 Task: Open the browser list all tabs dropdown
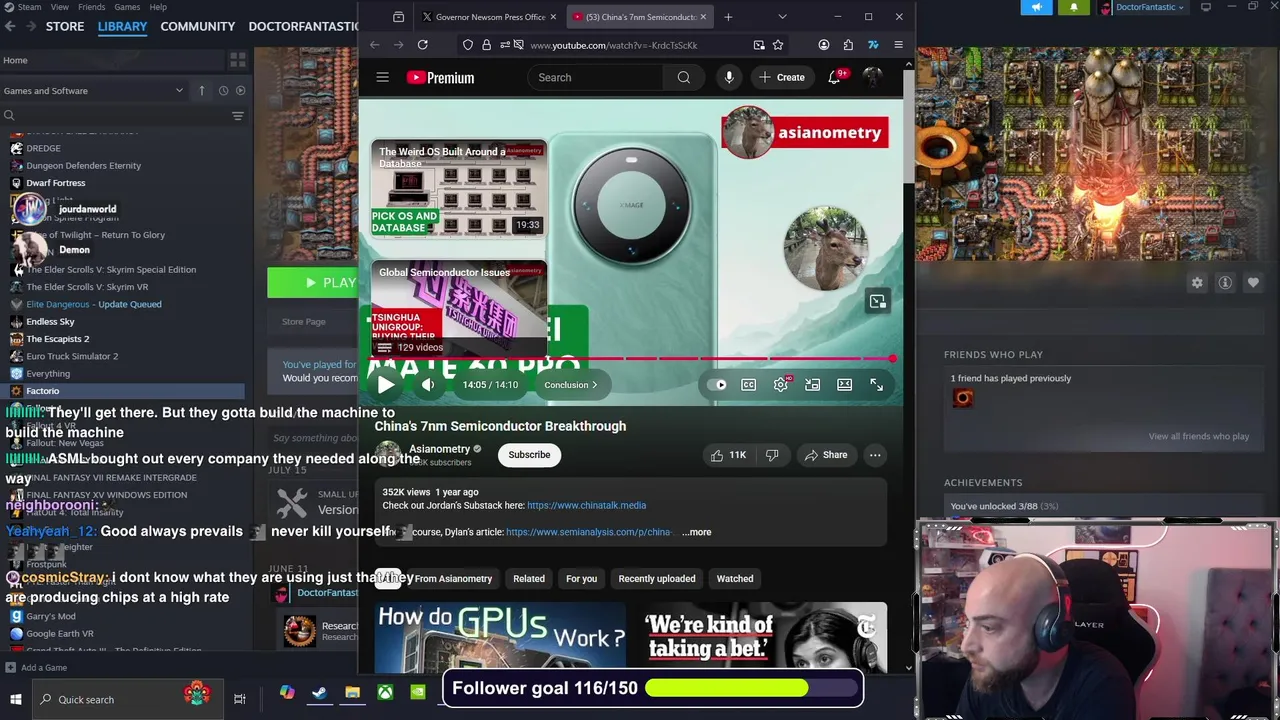coord(782,17)
